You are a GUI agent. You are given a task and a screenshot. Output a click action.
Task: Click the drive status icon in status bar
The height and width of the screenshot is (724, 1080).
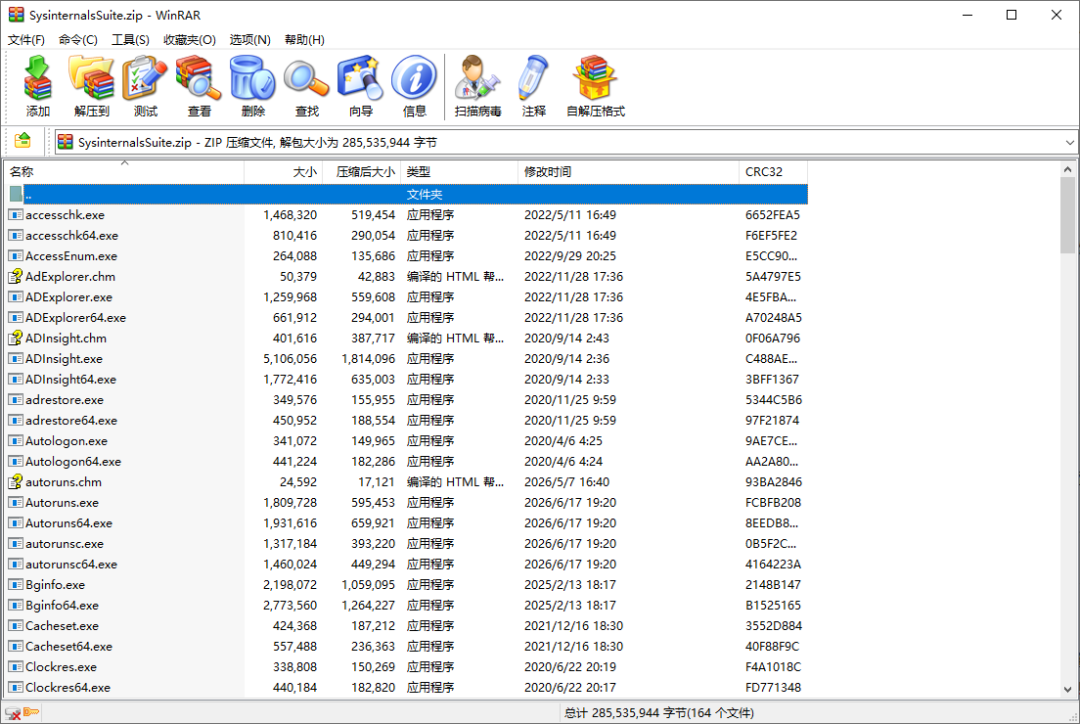[x=12, y=713]
